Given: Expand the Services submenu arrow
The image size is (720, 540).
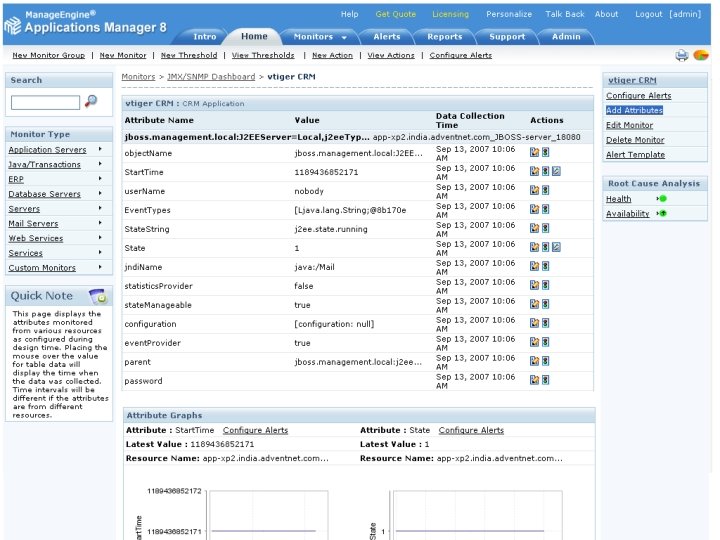Looking at the screenshot, I should tap(100, 252).
